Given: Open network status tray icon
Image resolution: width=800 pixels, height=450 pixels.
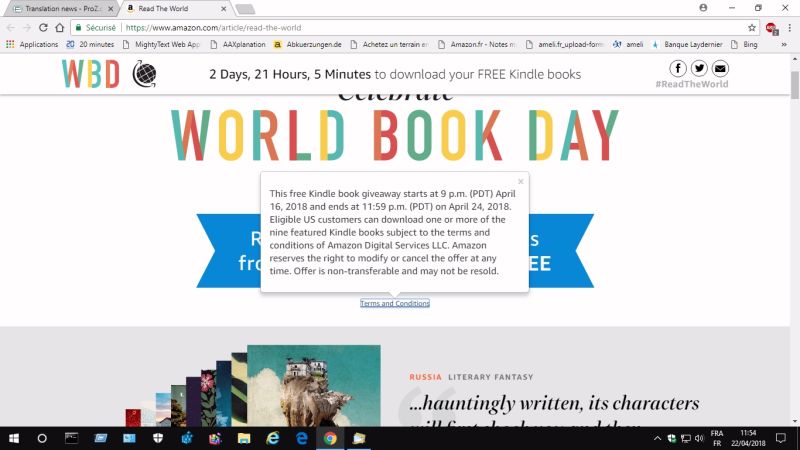Looking at the screenshot, I should point(686,438).
